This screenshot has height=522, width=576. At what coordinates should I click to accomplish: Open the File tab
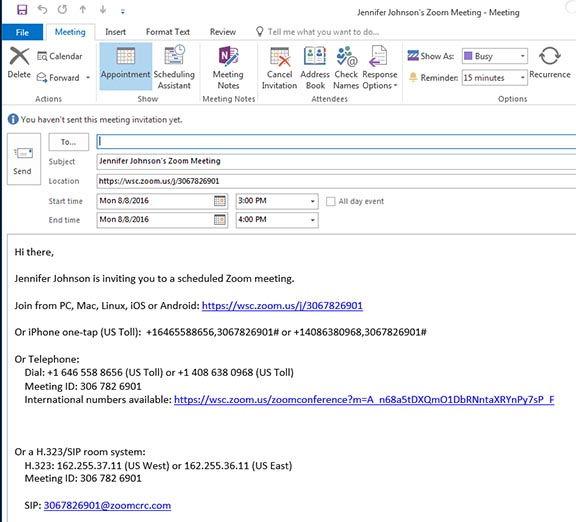22,32
